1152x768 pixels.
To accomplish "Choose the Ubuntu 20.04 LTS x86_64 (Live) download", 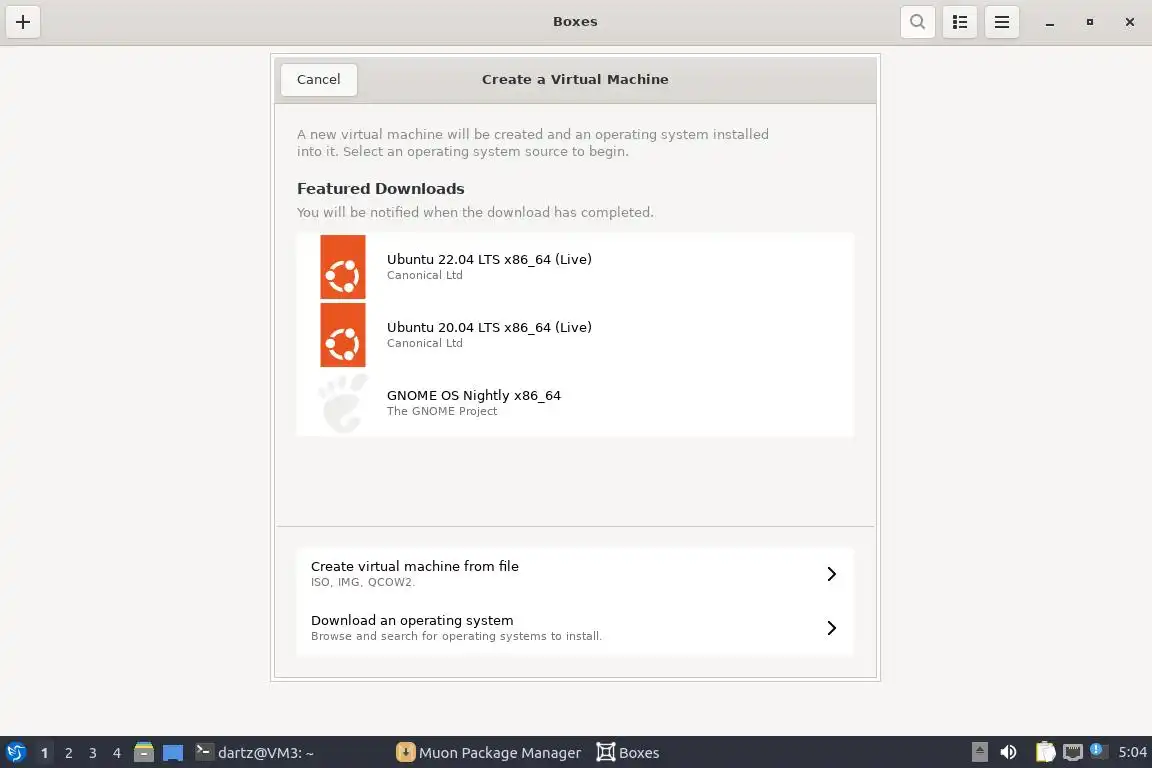I will [x=575, y=335].
